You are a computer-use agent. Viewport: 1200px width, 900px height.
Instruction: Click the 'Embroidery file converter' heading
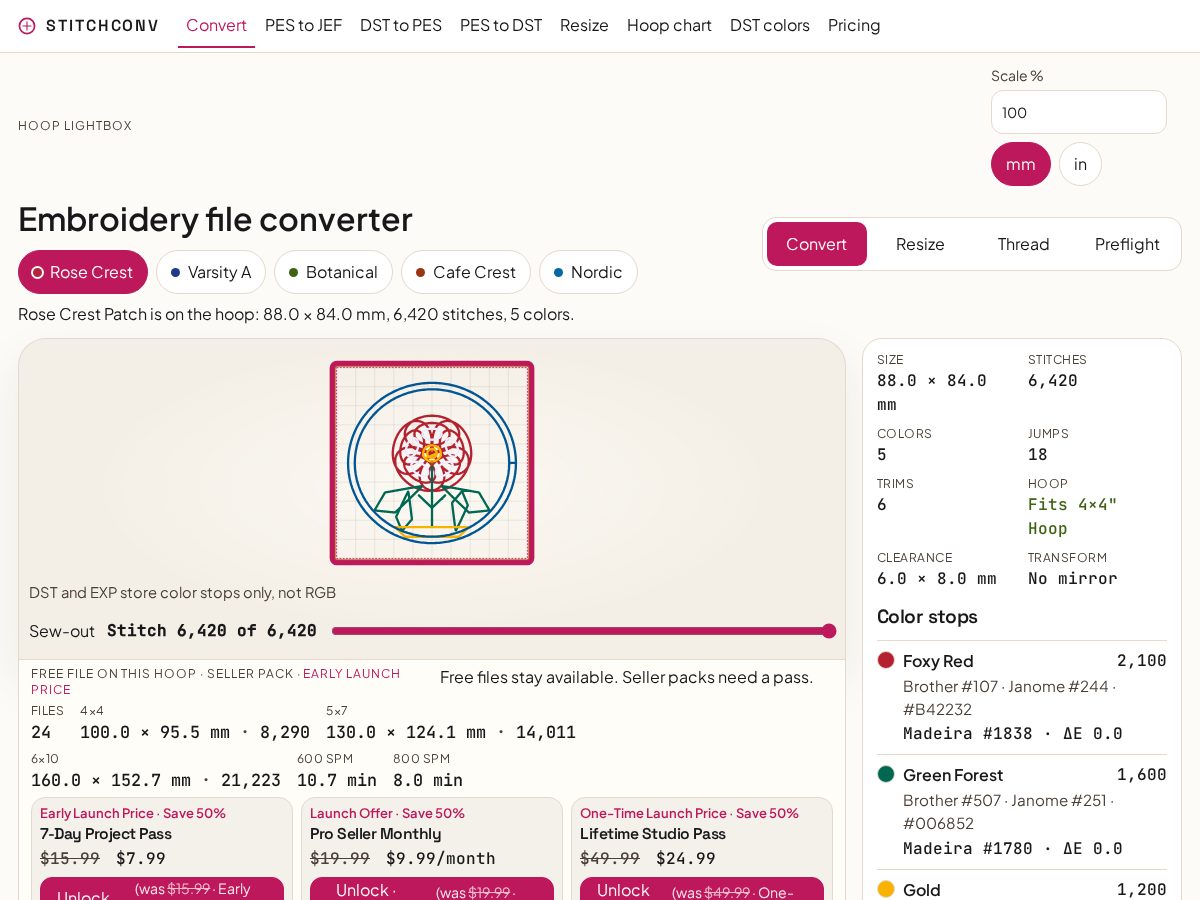pos(215,219)
